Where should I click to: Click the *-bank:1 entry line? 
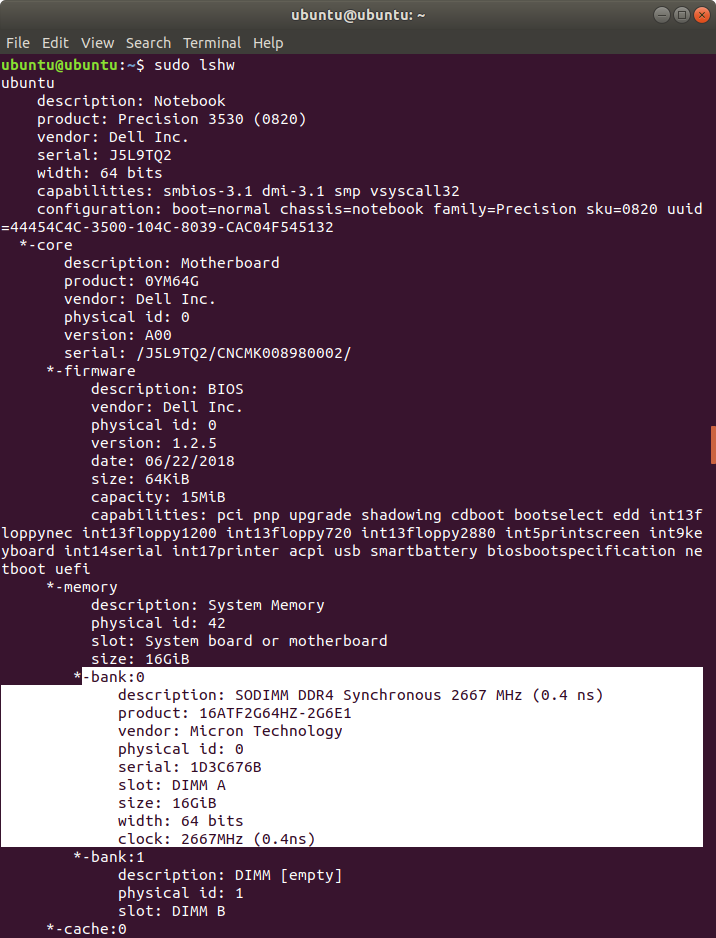coord(109,857)
